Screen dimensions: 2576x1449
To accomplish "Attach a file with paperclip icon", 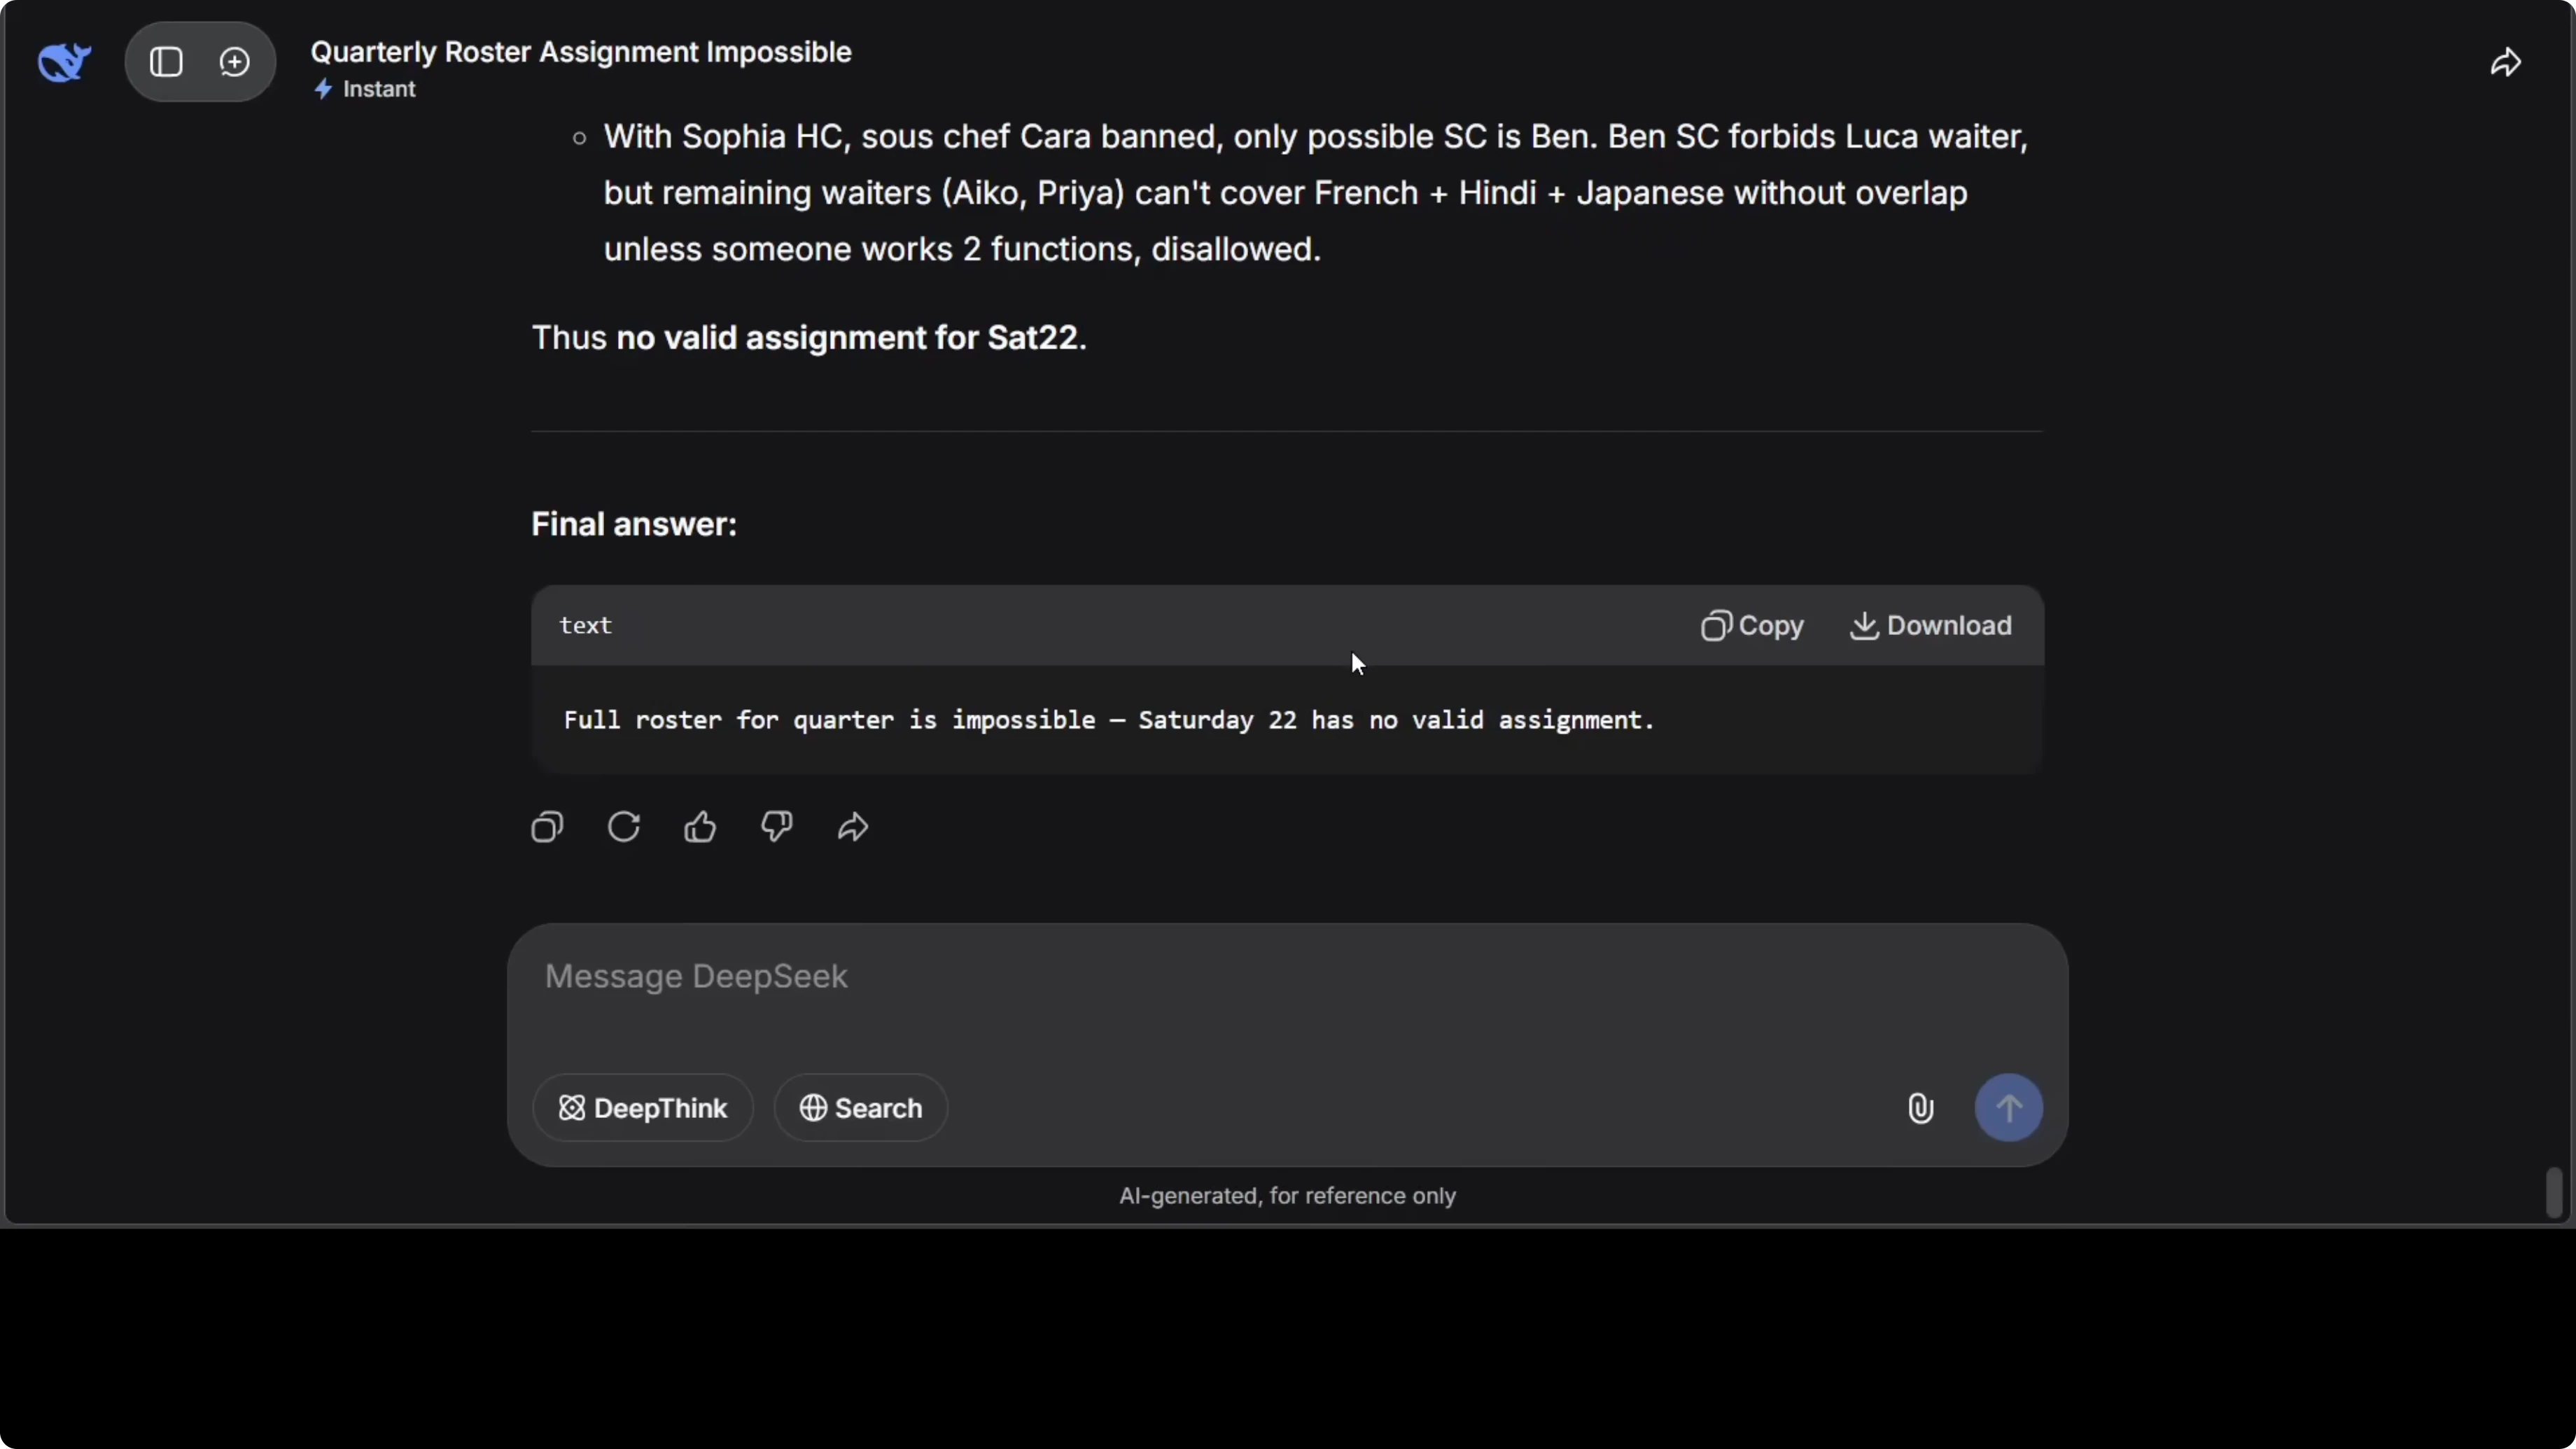I will coord(1920,1108).
